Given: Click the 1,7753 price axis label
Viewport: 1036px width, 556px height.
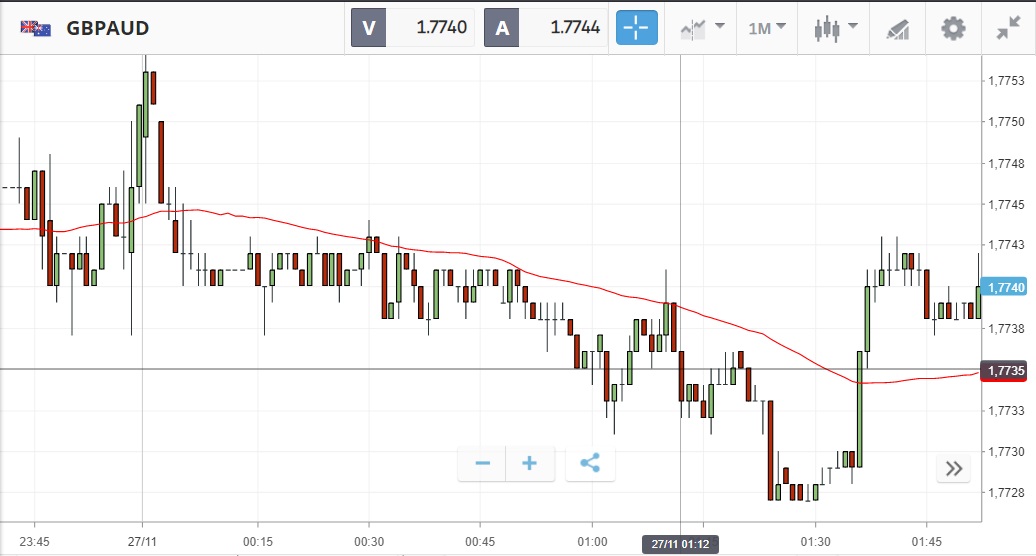Looking at the screenshot, I should click(x=1005, y=80).
